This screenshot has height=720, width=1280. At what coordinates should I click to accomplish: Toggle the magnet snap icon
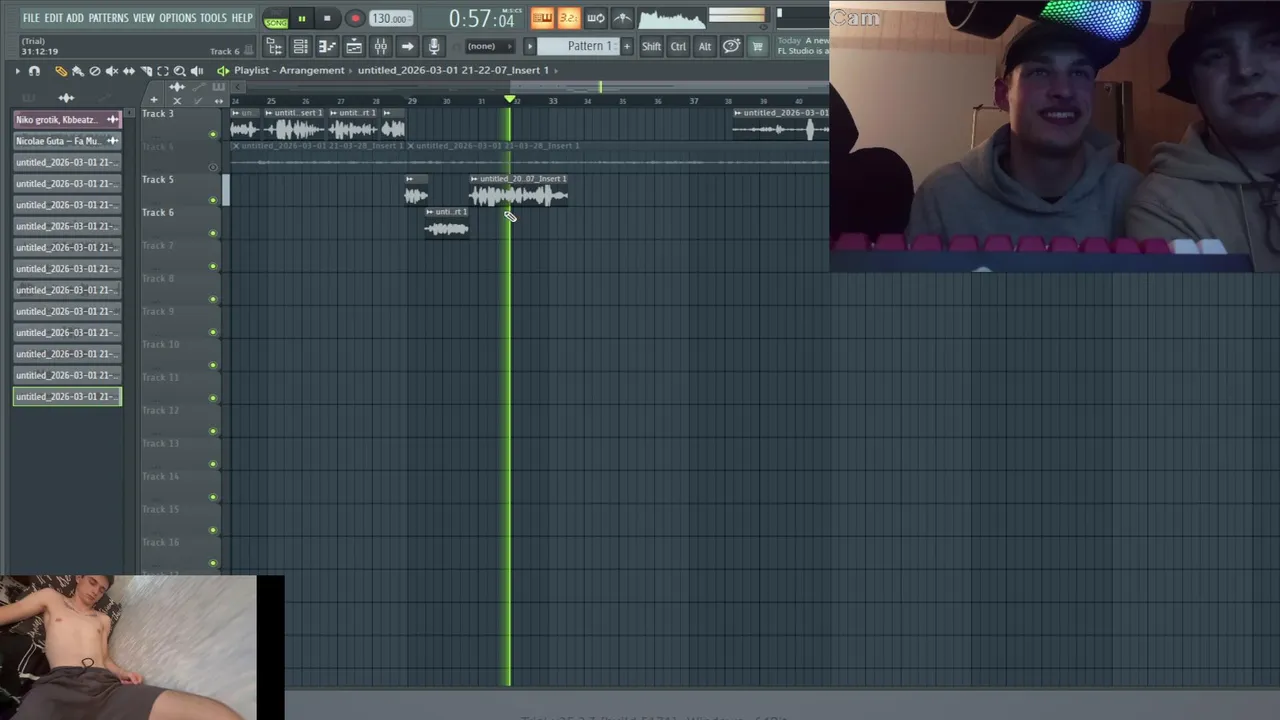(x=34, y=71)
